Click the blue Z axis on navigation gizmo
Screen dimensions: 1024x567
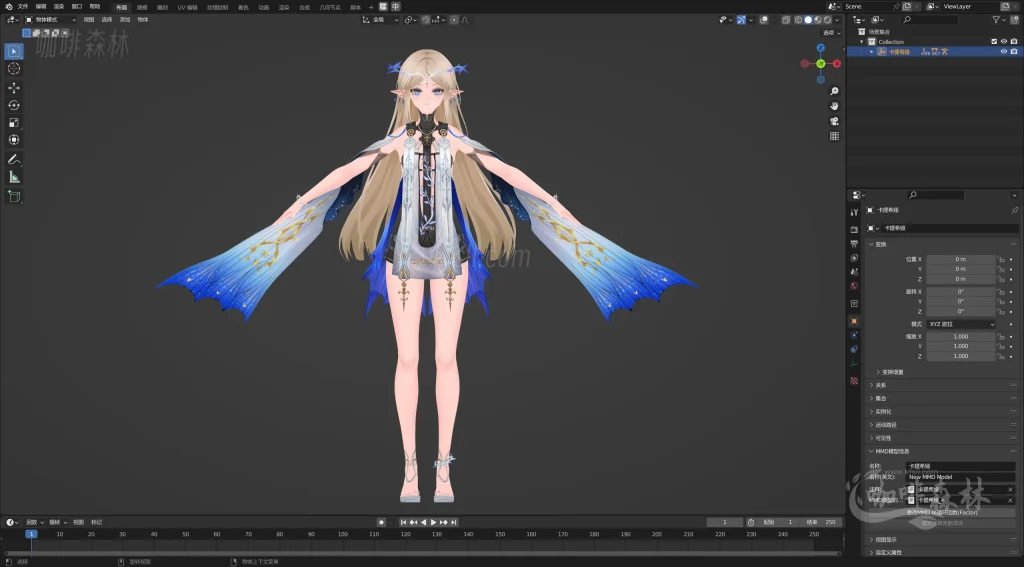click(821, 48)
